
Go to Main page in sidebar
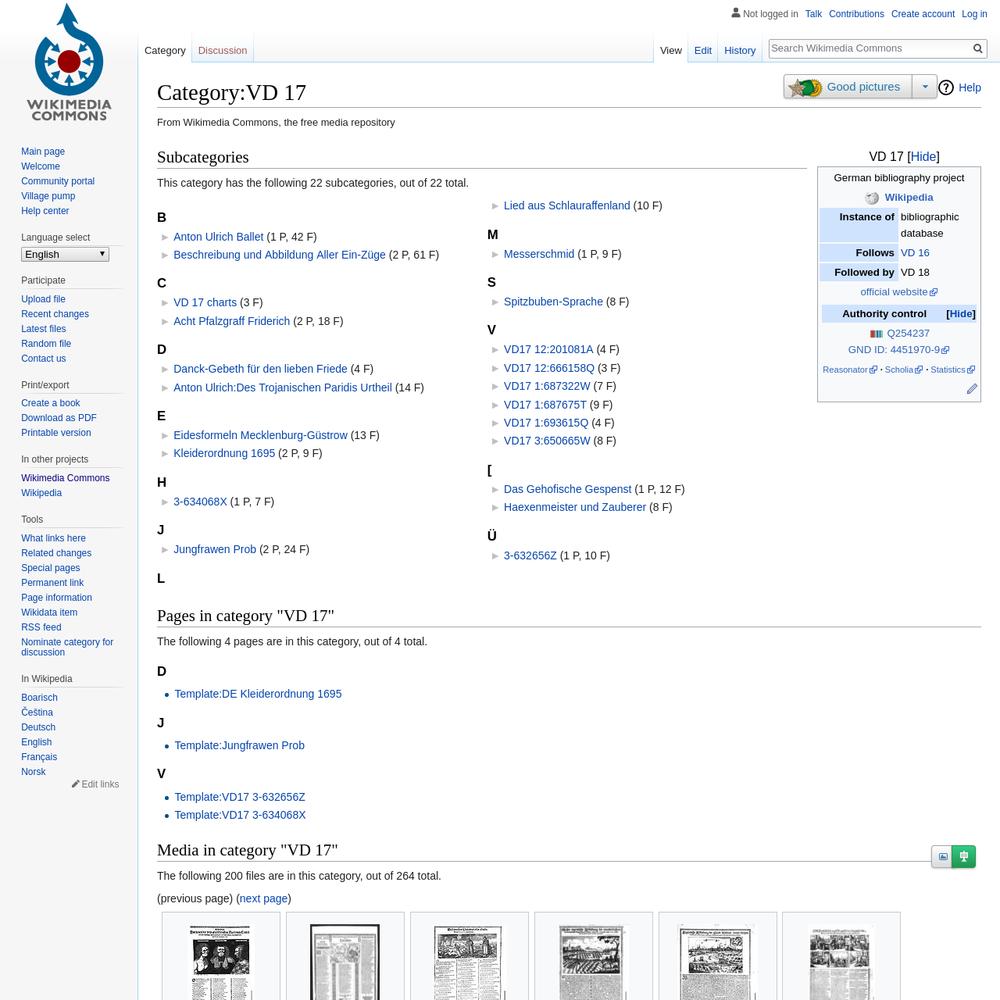point(43,152)
